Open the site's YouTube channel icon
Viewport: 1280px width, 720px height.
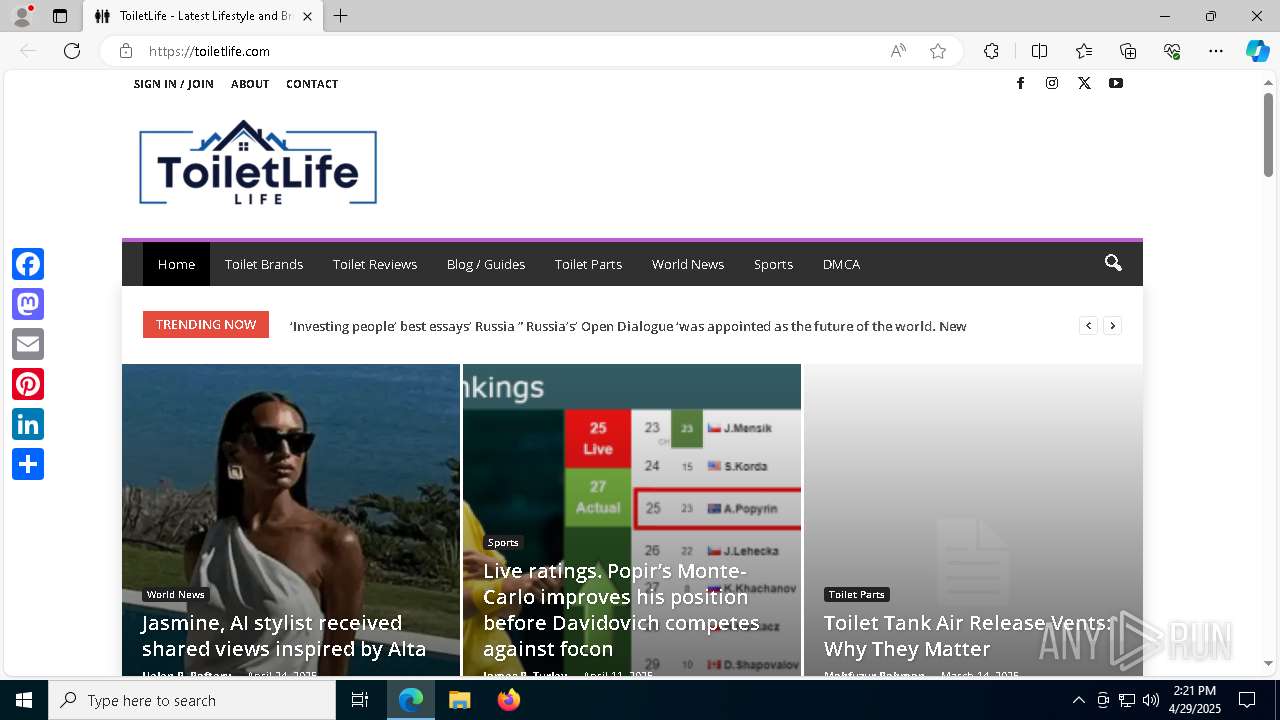[x=1116, y=83]
